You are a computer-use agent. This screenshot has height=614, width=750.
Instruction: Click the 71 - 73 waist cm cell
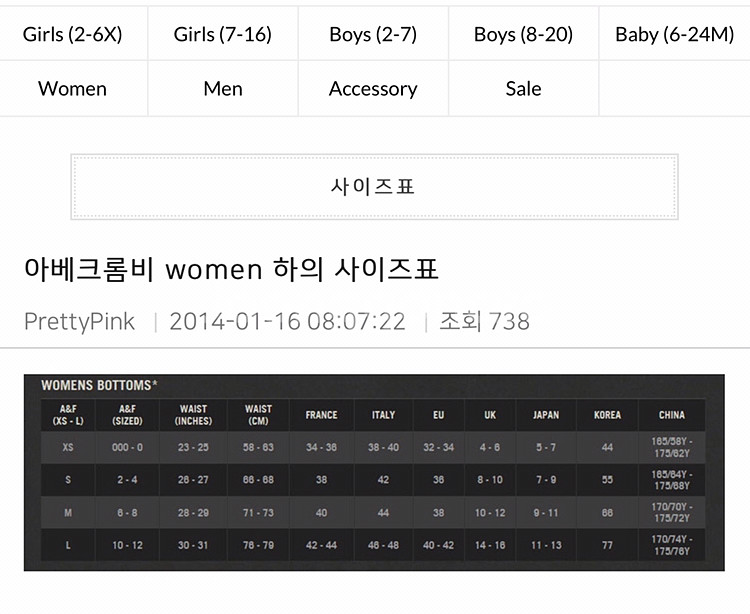click(258, 513)
